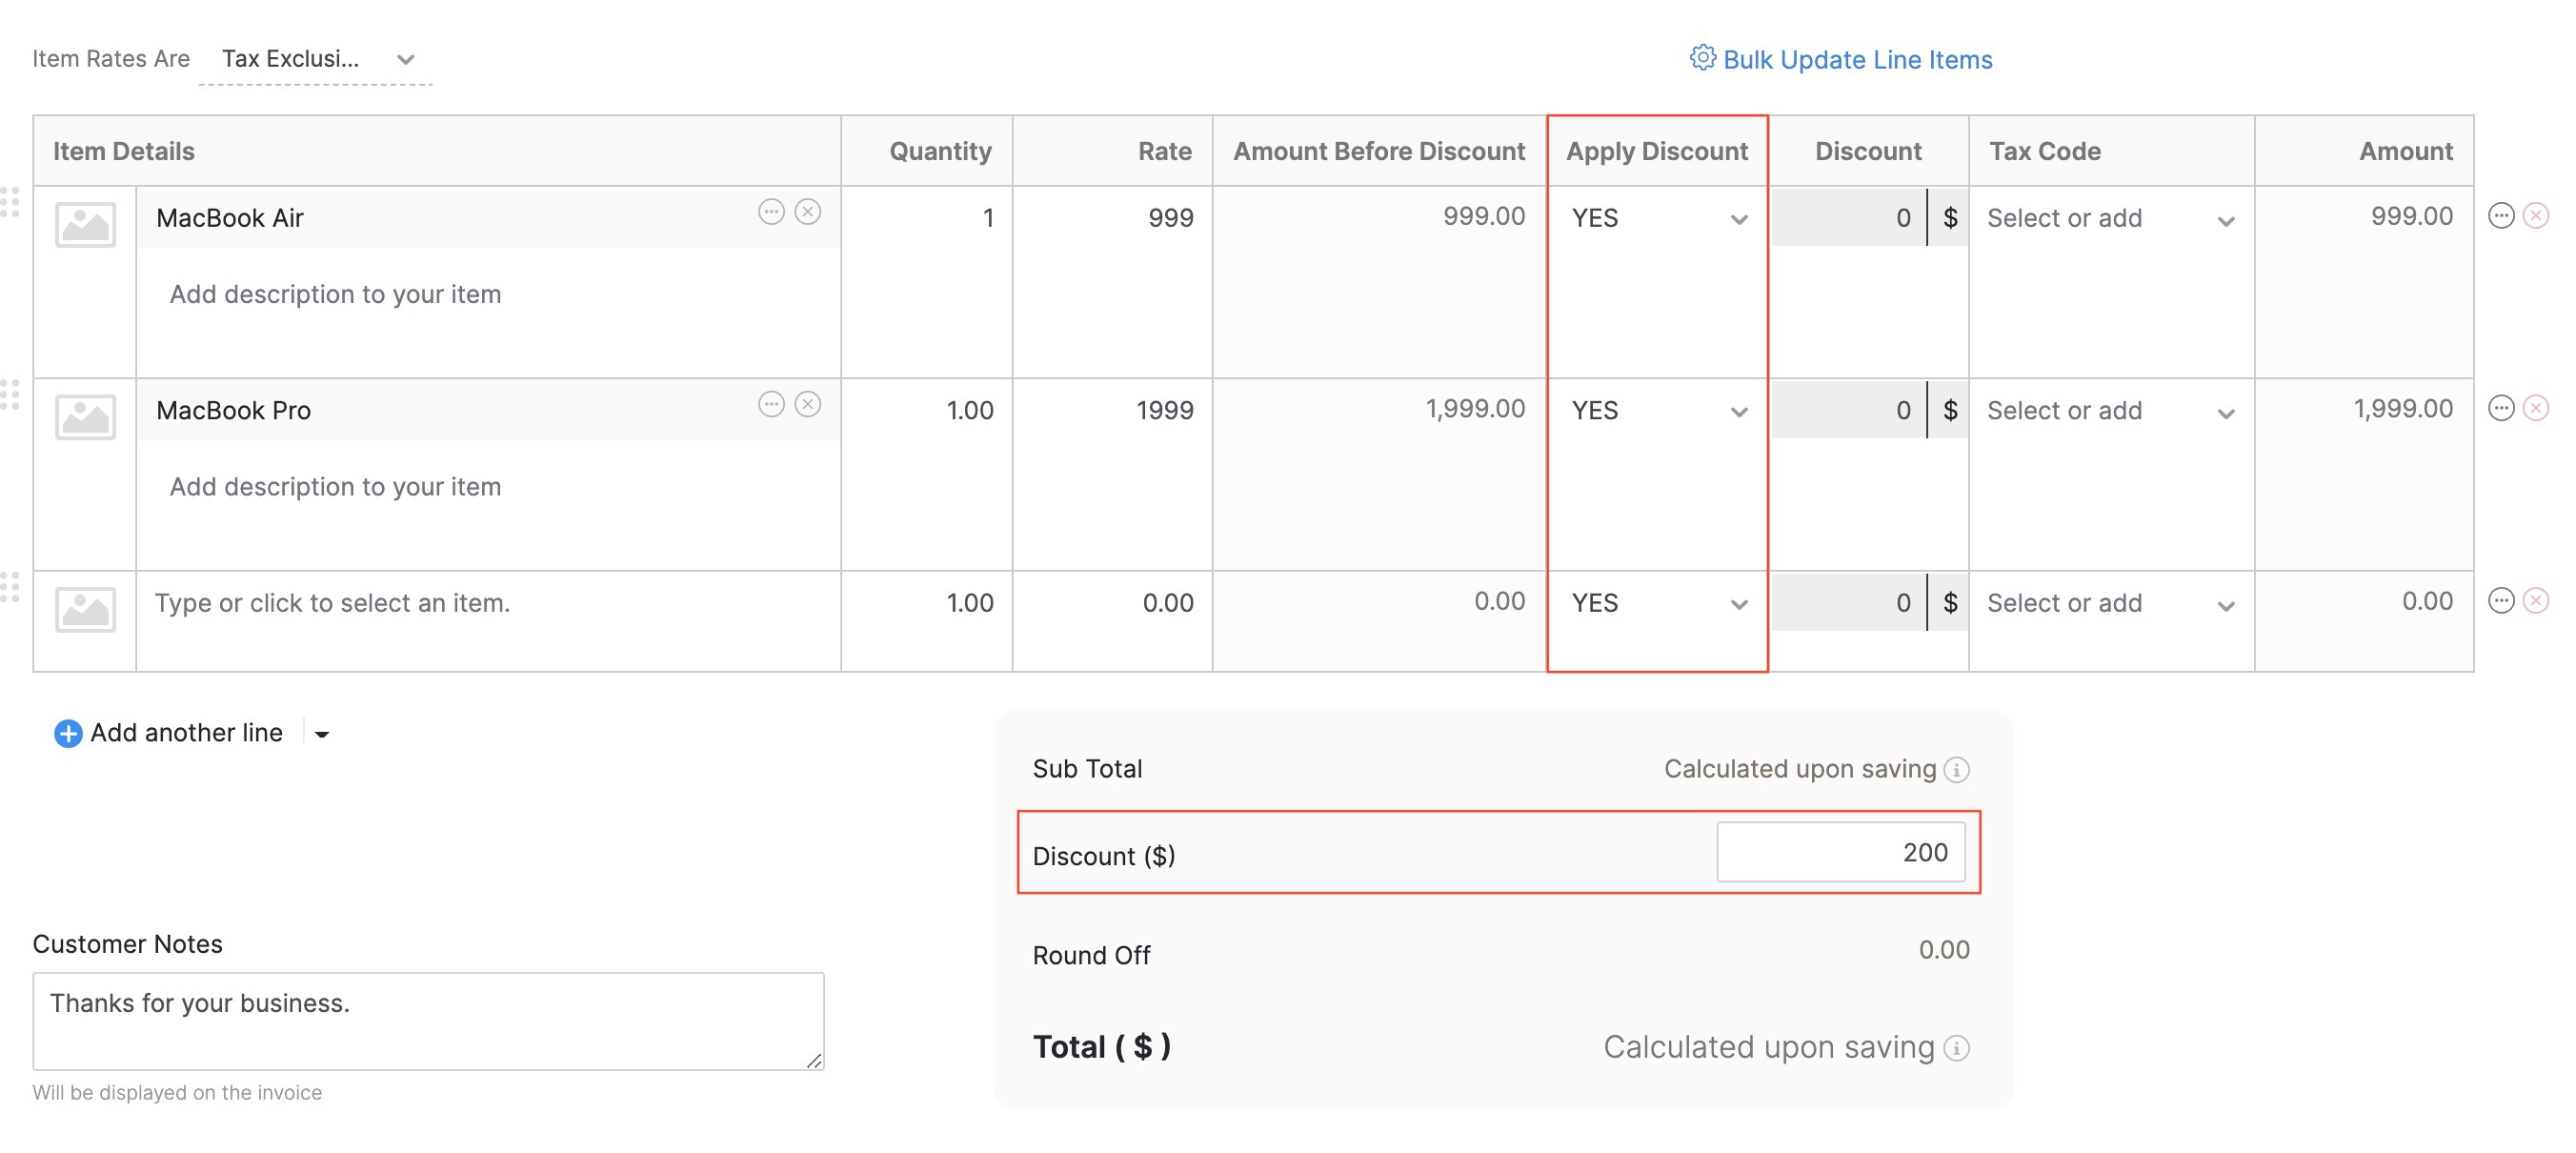
Task: Click image placeholder in empty item row
Action: [85, 609]
